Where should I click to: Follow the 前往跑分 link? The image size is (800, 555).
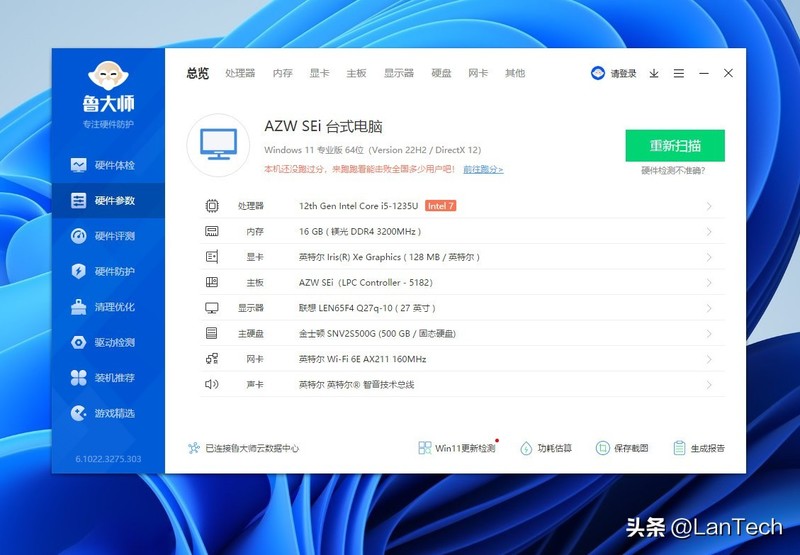pos(483,169)
